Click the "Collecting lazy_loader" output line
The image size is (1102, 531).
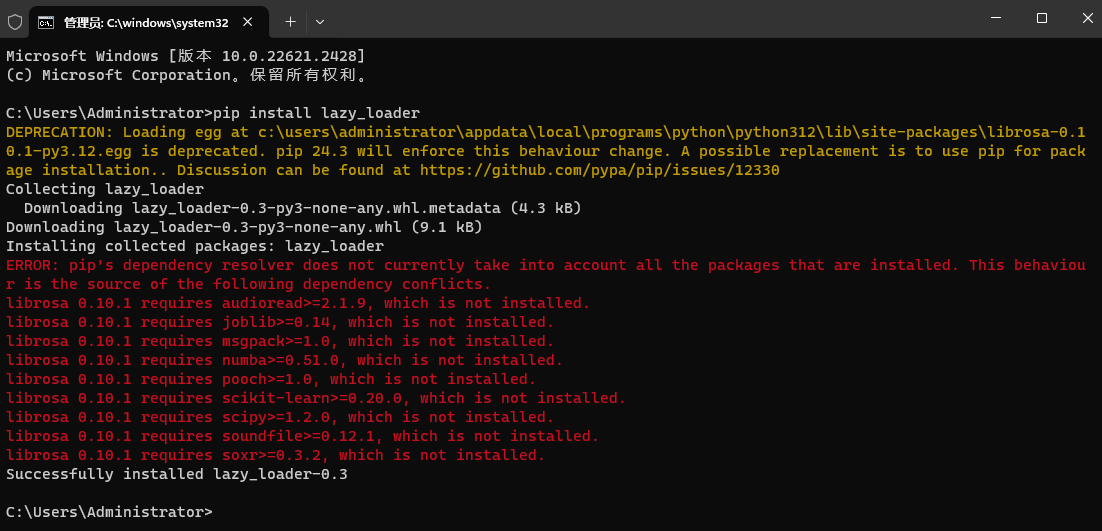(x=105, y=189)
